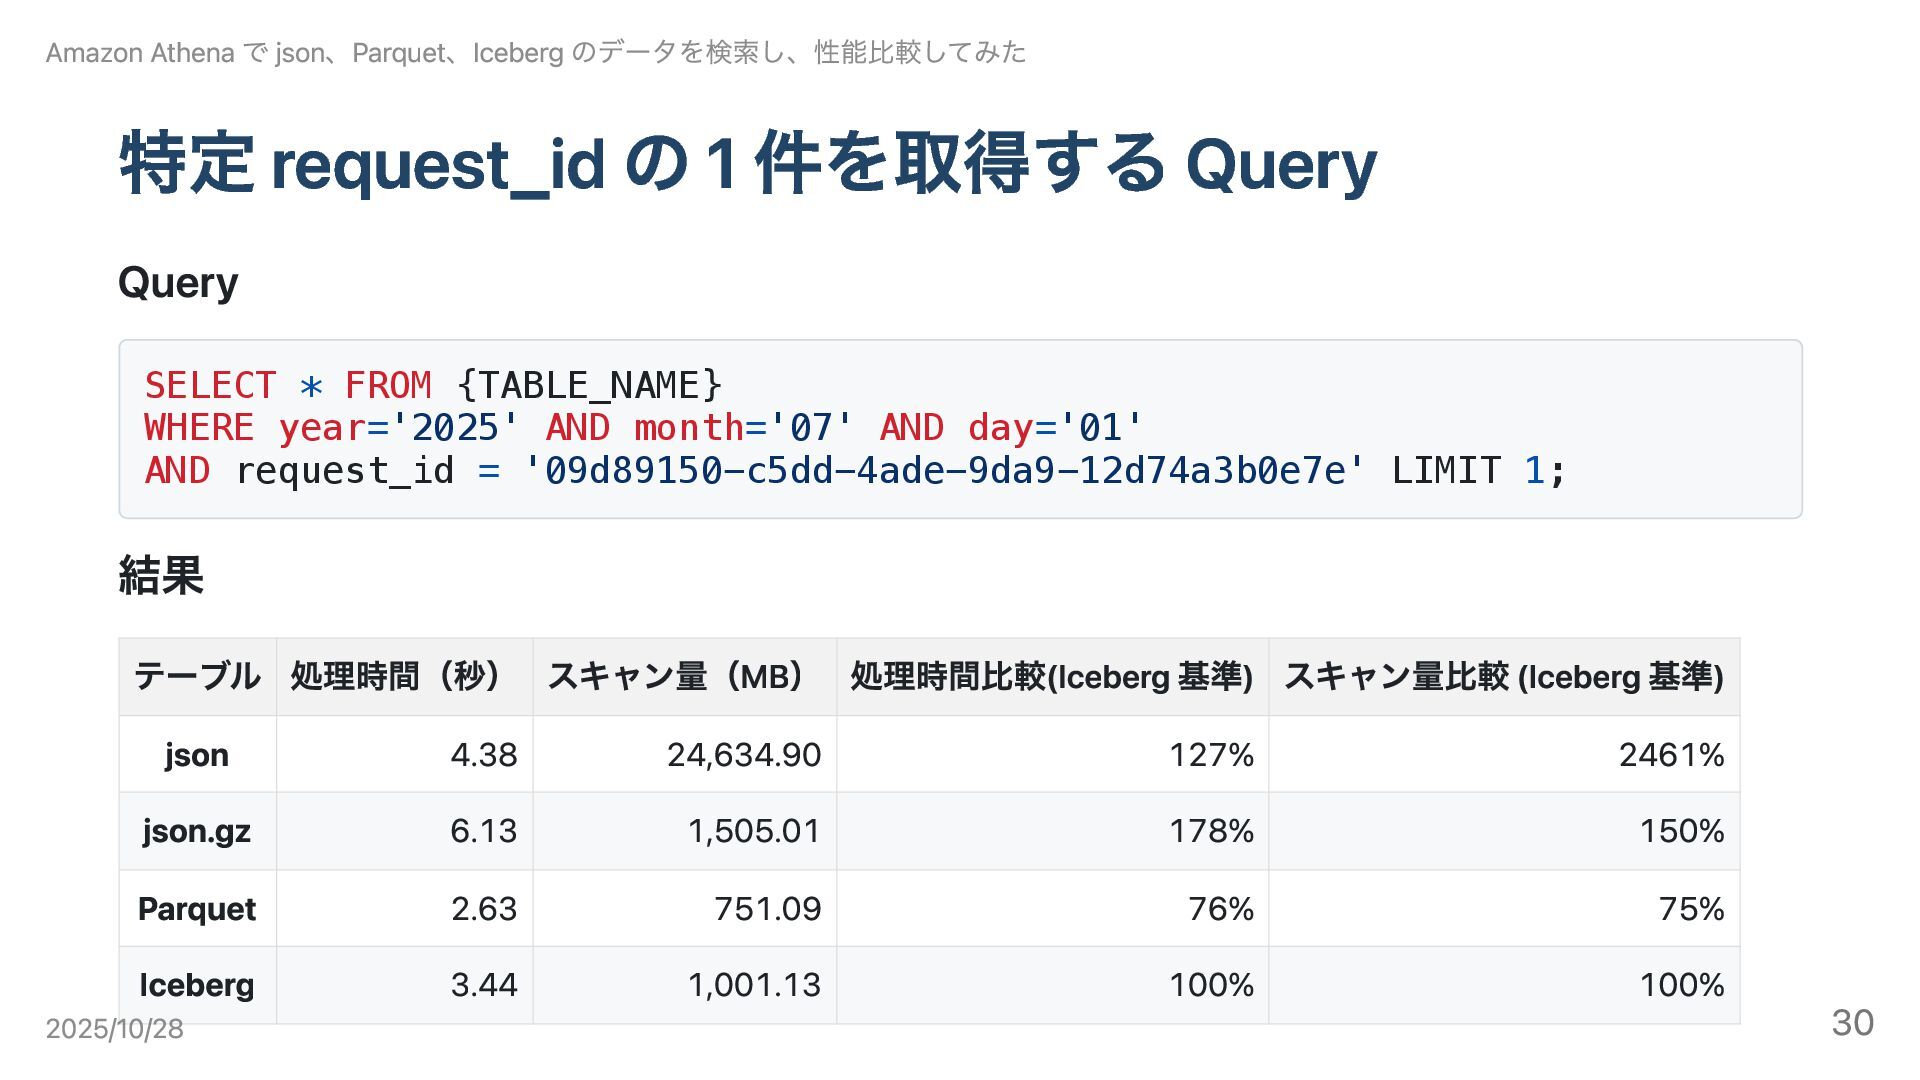Click the スキャン量比較 (Iceberg 基準) column header

pyautogui.click(x=1503, y=677)
